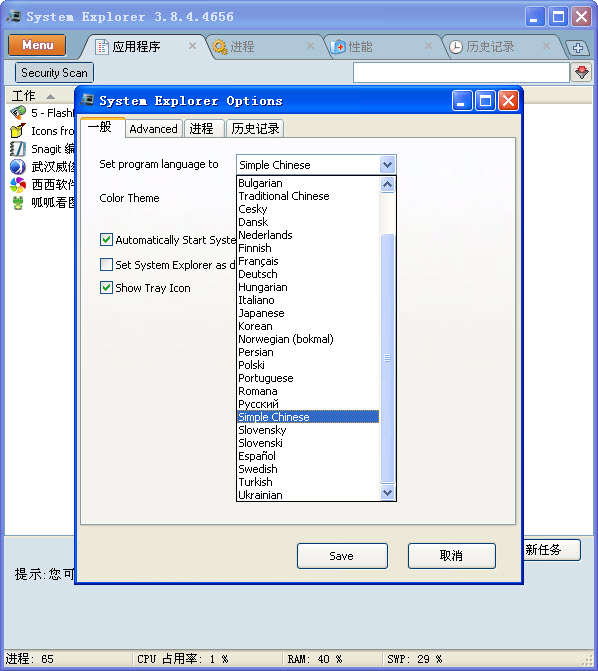The image size is (598, 671).
Task: Close the 性能 tab with its x
Action: (428, 46)
